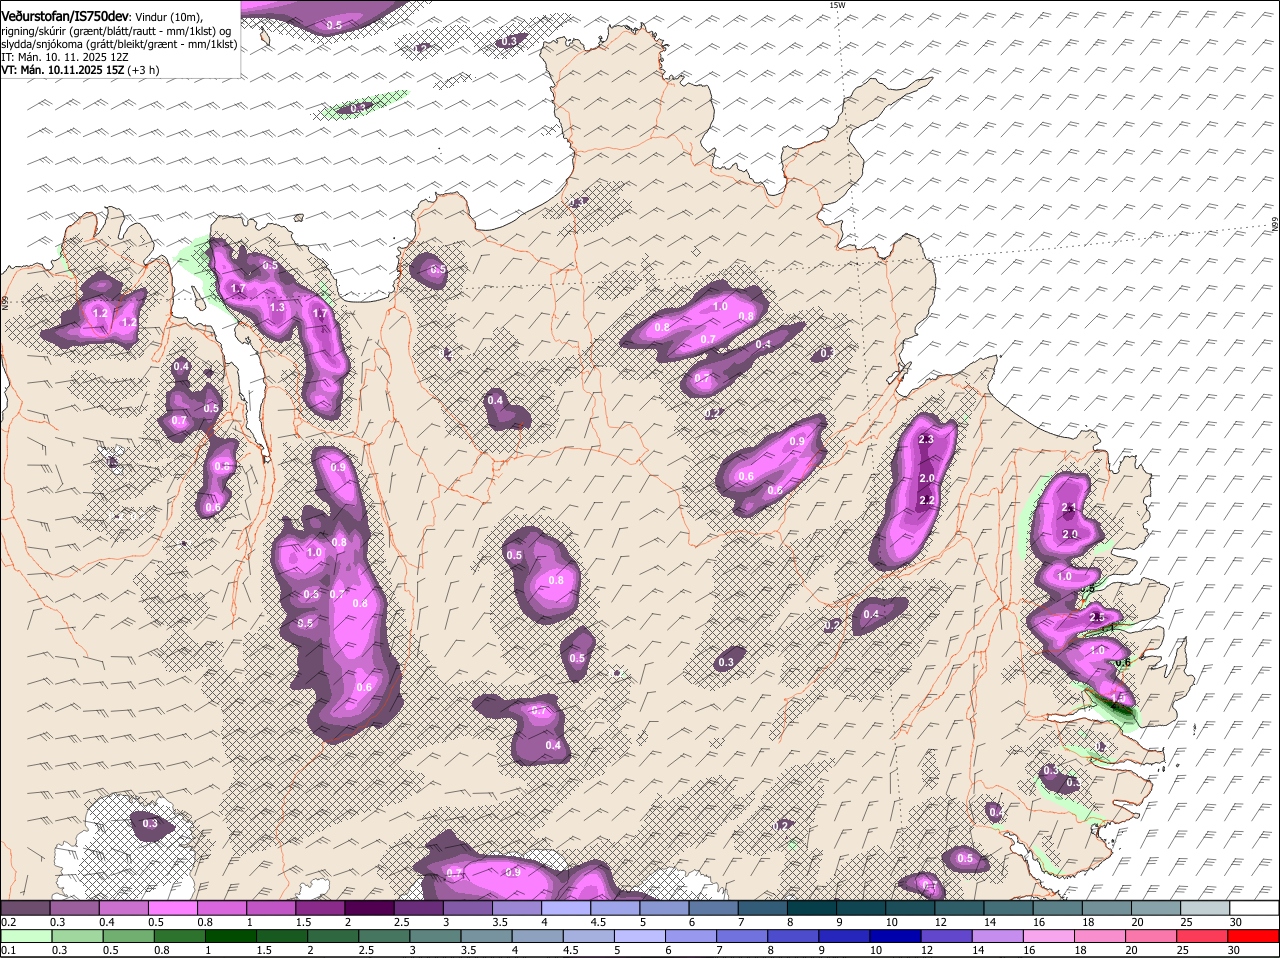
Task: Click the '2.1' precipitation value on the map
Action: pyautogui.click(x=1068, y=508)
